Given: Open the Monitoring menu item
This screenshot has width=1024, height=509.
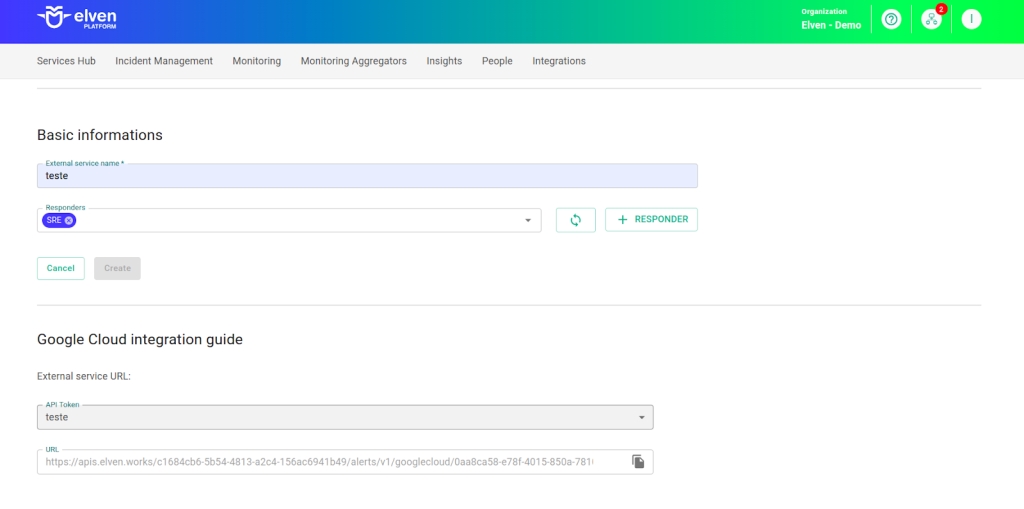Looking at the screenshot, I should coord(256,61).
